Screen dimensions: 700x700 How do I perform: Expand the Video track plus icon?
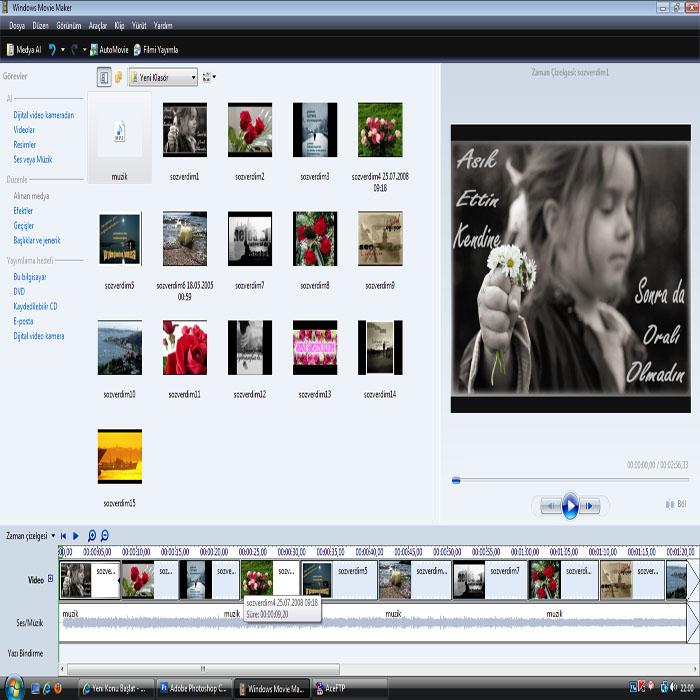(x=50, y=579)
